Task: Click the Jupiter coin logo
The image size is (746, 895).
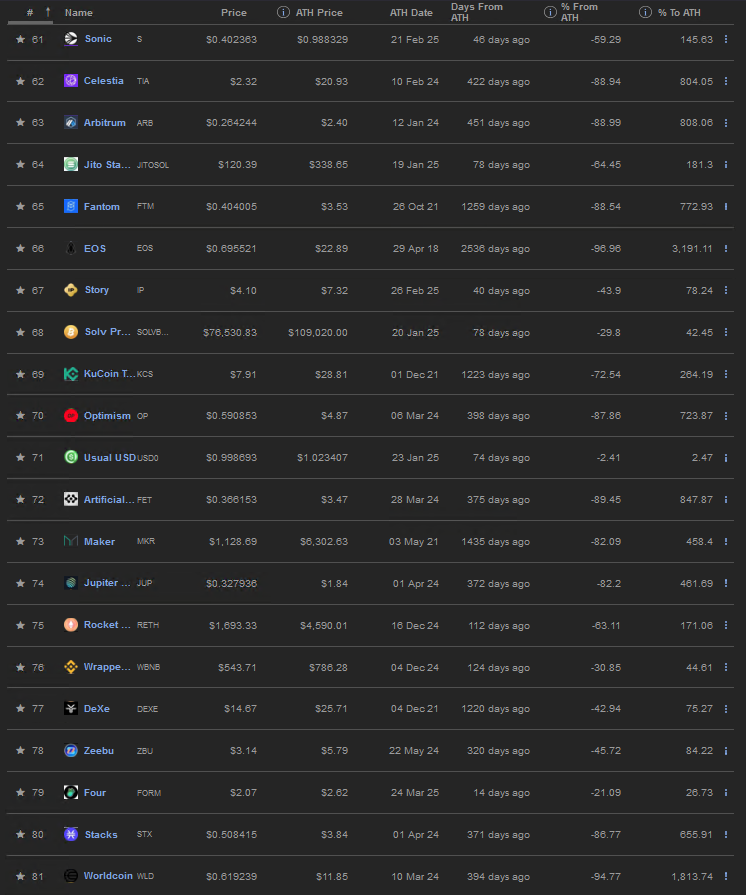Action: (71, 583)
